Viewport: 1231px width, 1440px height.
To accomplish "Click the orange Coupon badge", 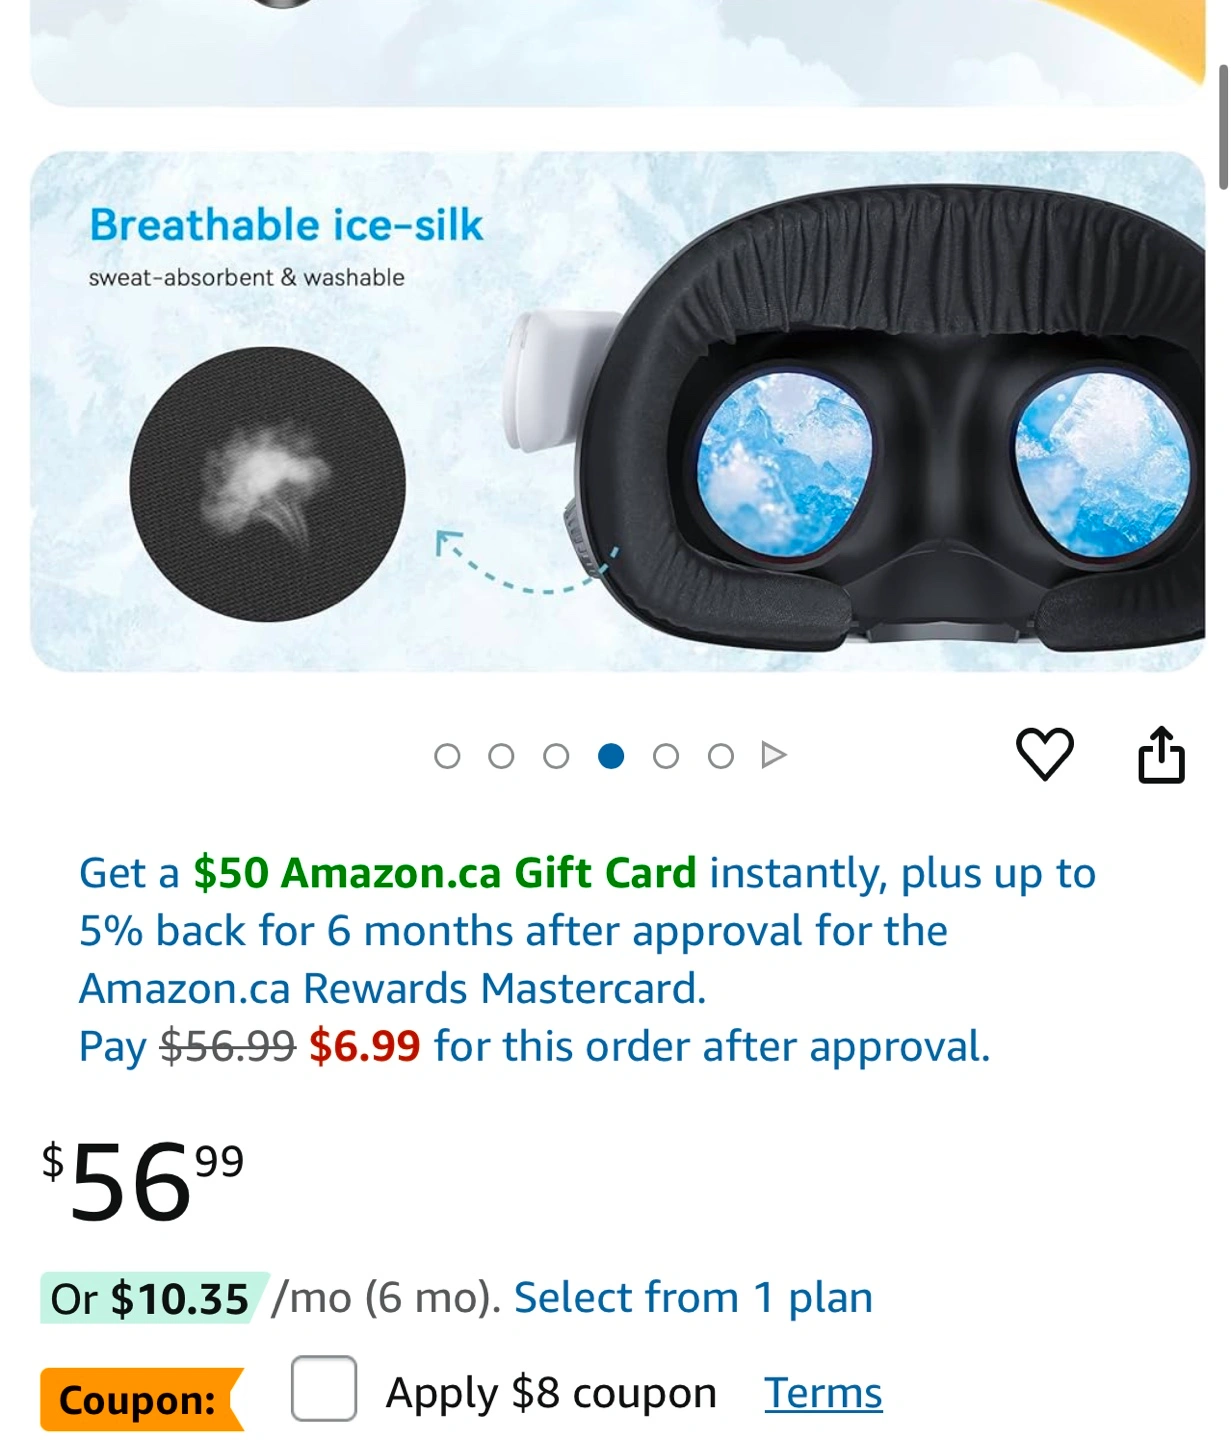I will point(140,1399).
